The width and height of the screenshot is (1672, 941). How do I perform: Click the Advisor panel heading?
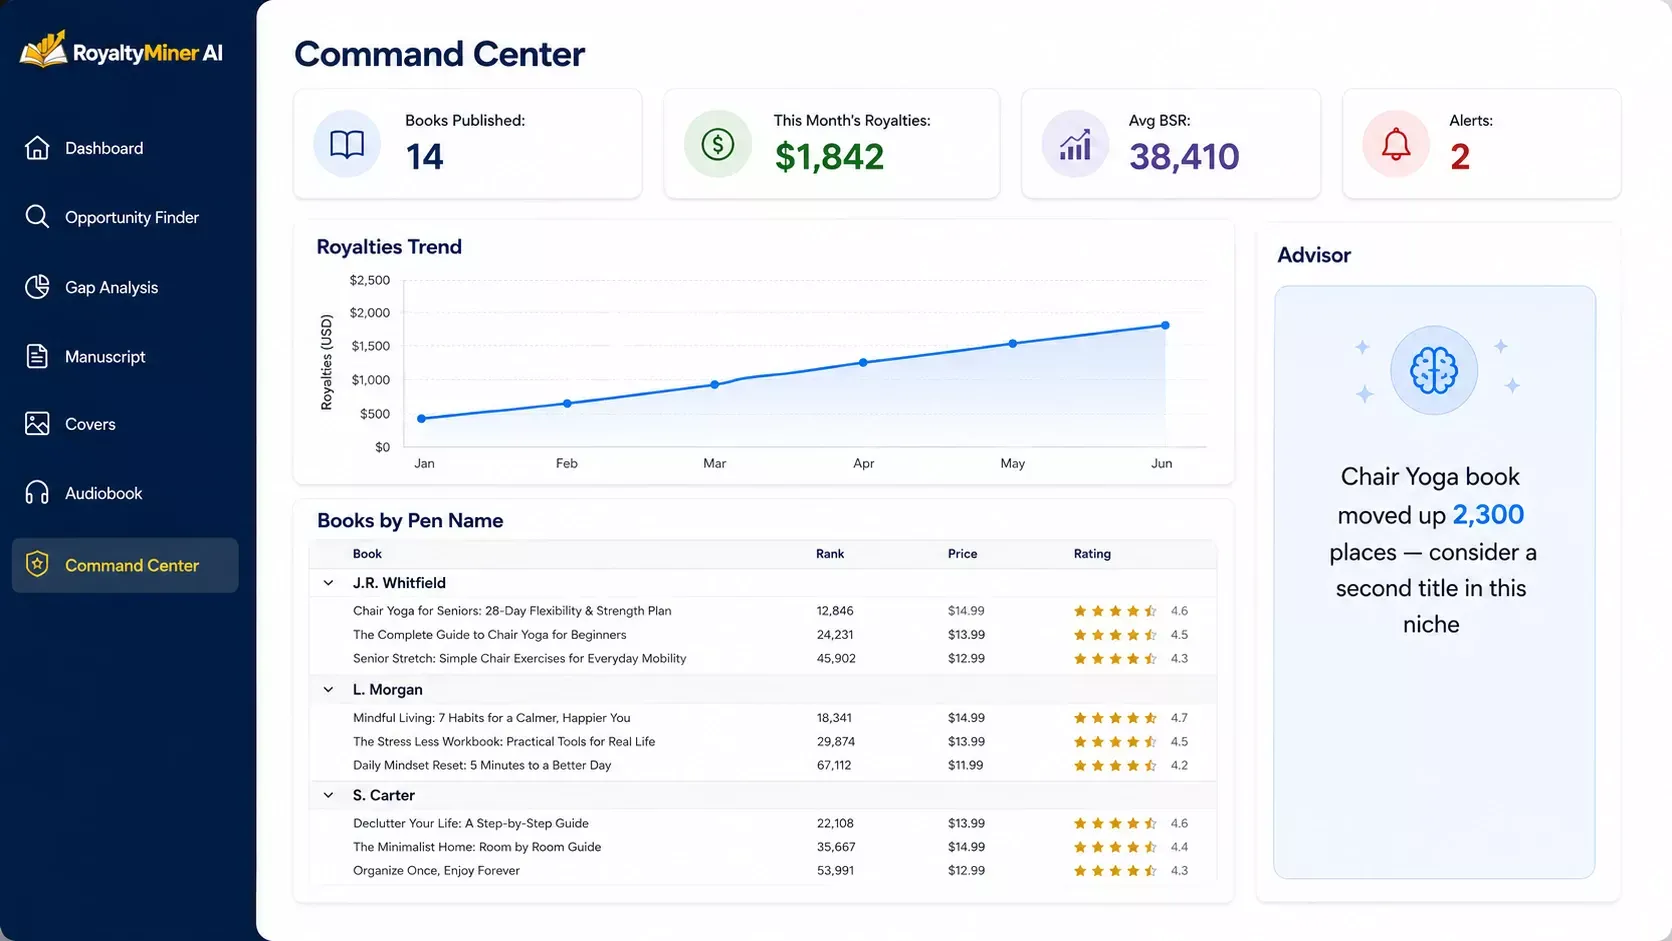tap(1314, 255)
